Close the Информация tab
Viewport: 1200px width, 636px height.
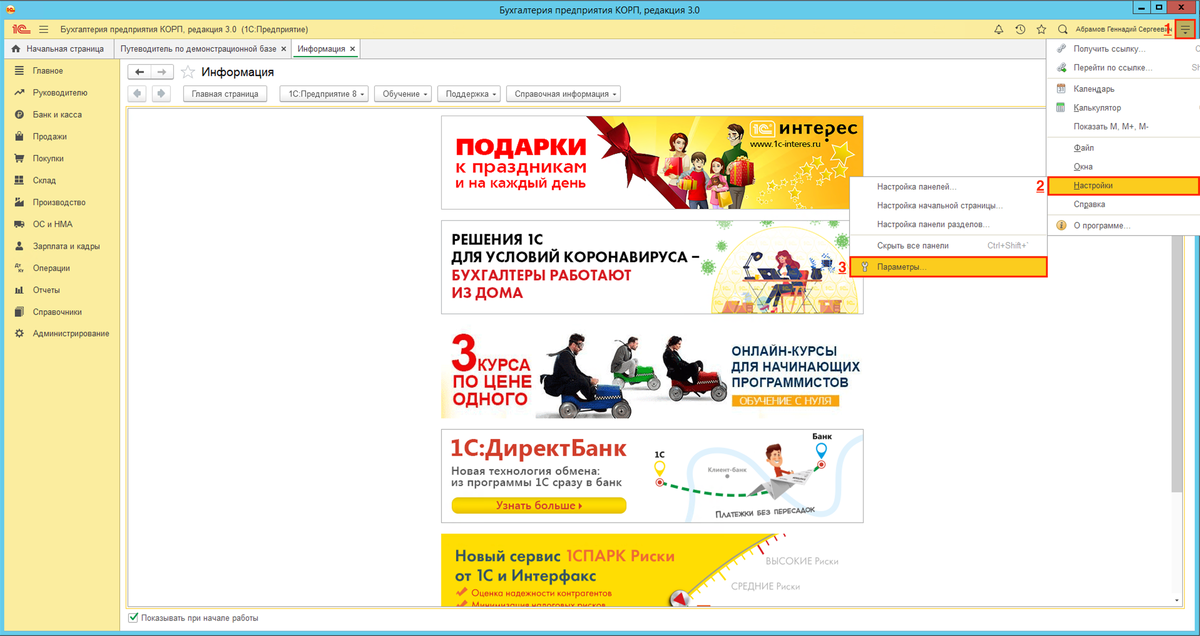tap(352, 48)
